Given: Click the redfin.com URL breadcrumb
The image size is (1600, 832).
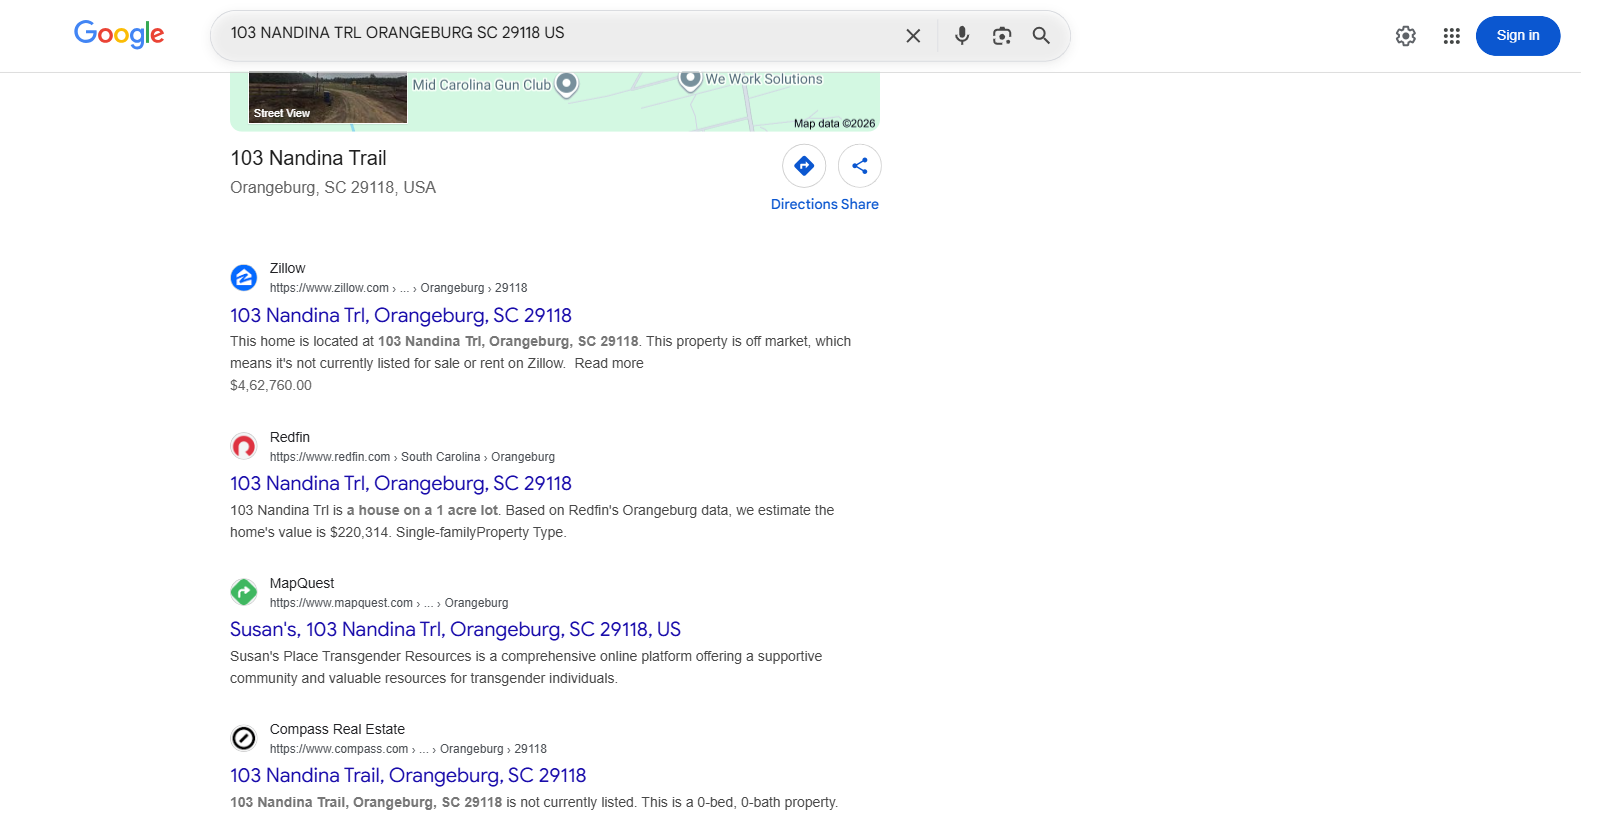Looking at the screenshot, I should pos(412,457).
